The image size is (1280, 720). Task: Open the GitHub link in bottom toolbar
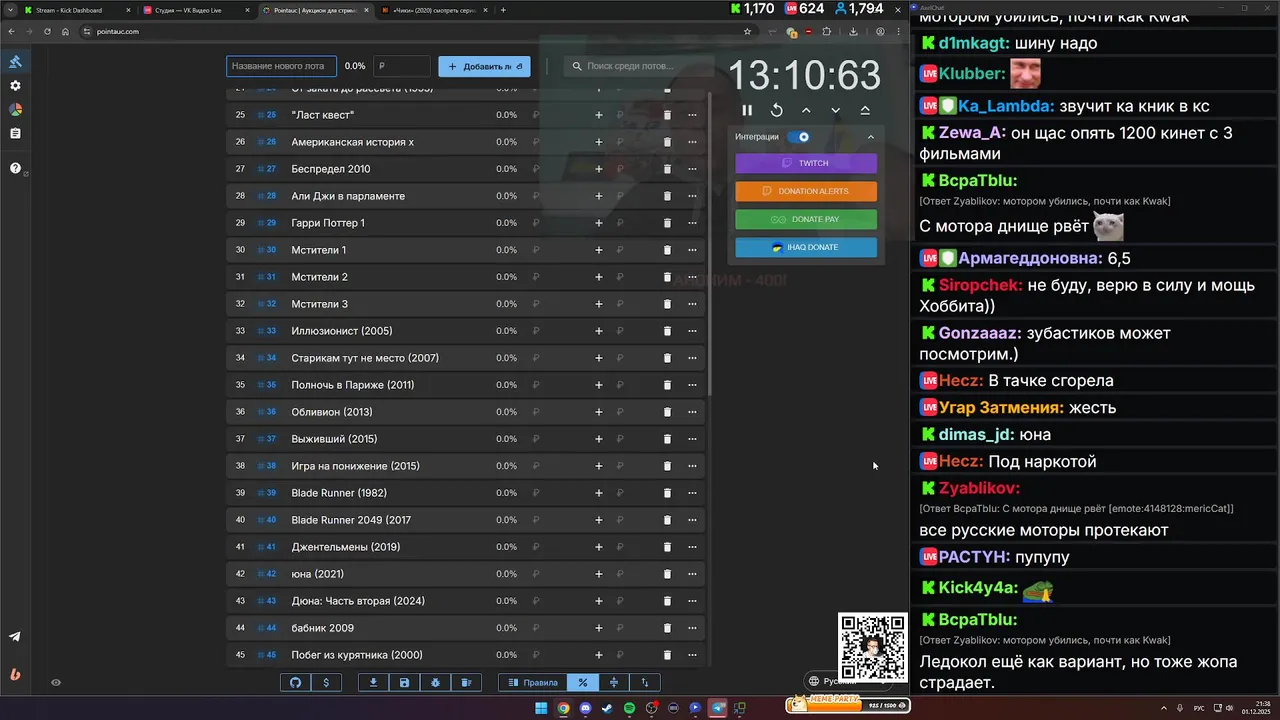tap(295, 682)
